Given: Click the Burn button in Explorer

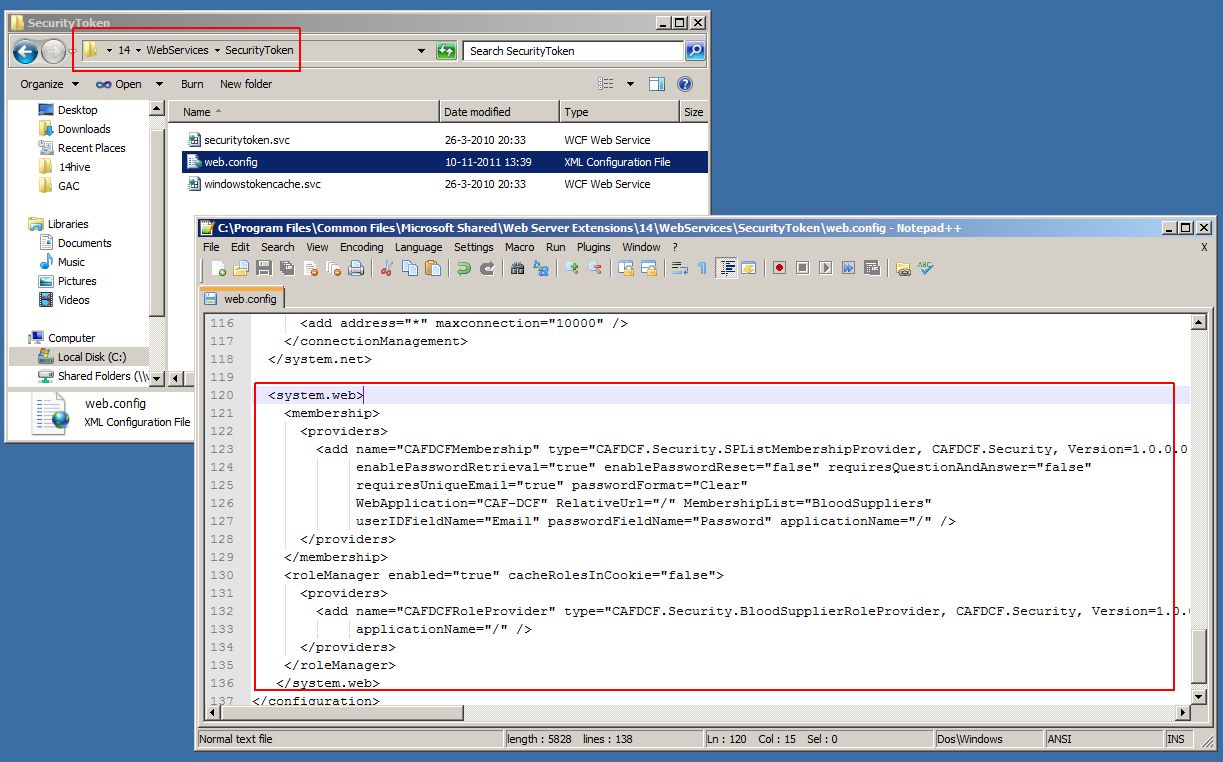Looking at the screenshot, I should click(192, 84).
